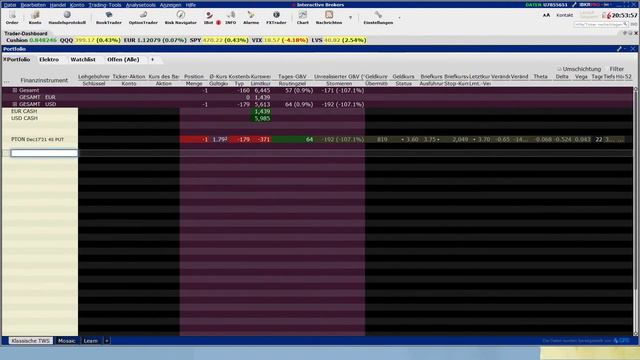Screen dimensions: 640x360
Task: Open the IBot assistant icon
Action: [x=209, y=18]
